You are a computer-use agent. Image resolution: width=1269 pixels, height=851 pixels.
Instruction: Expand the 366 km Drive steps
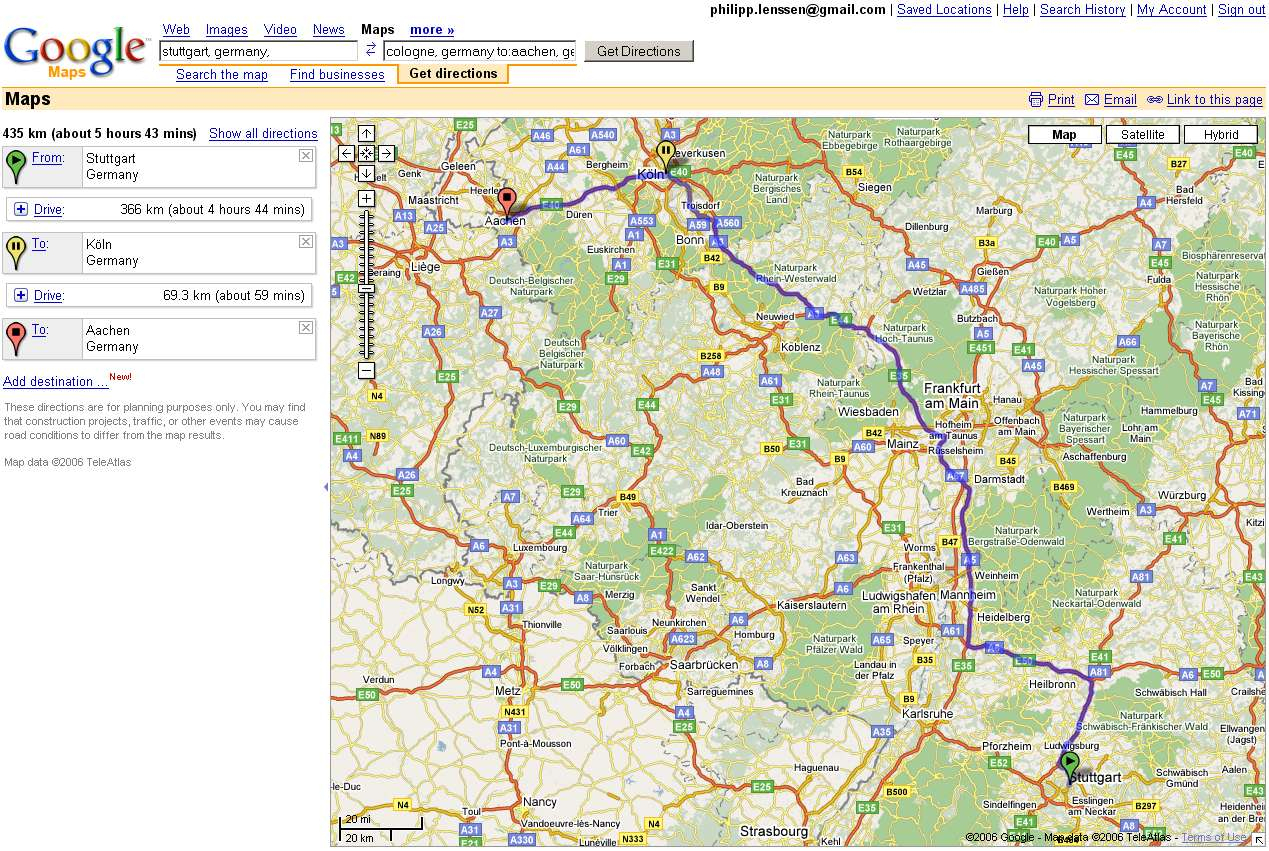click(21, 209)
